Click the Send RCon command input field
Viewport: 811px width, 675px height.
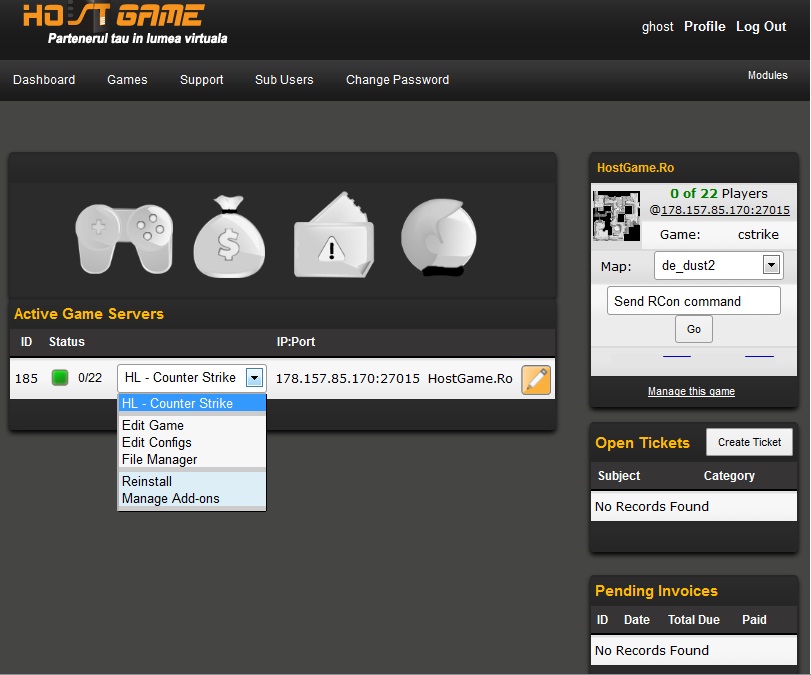(x=694, y=301)
